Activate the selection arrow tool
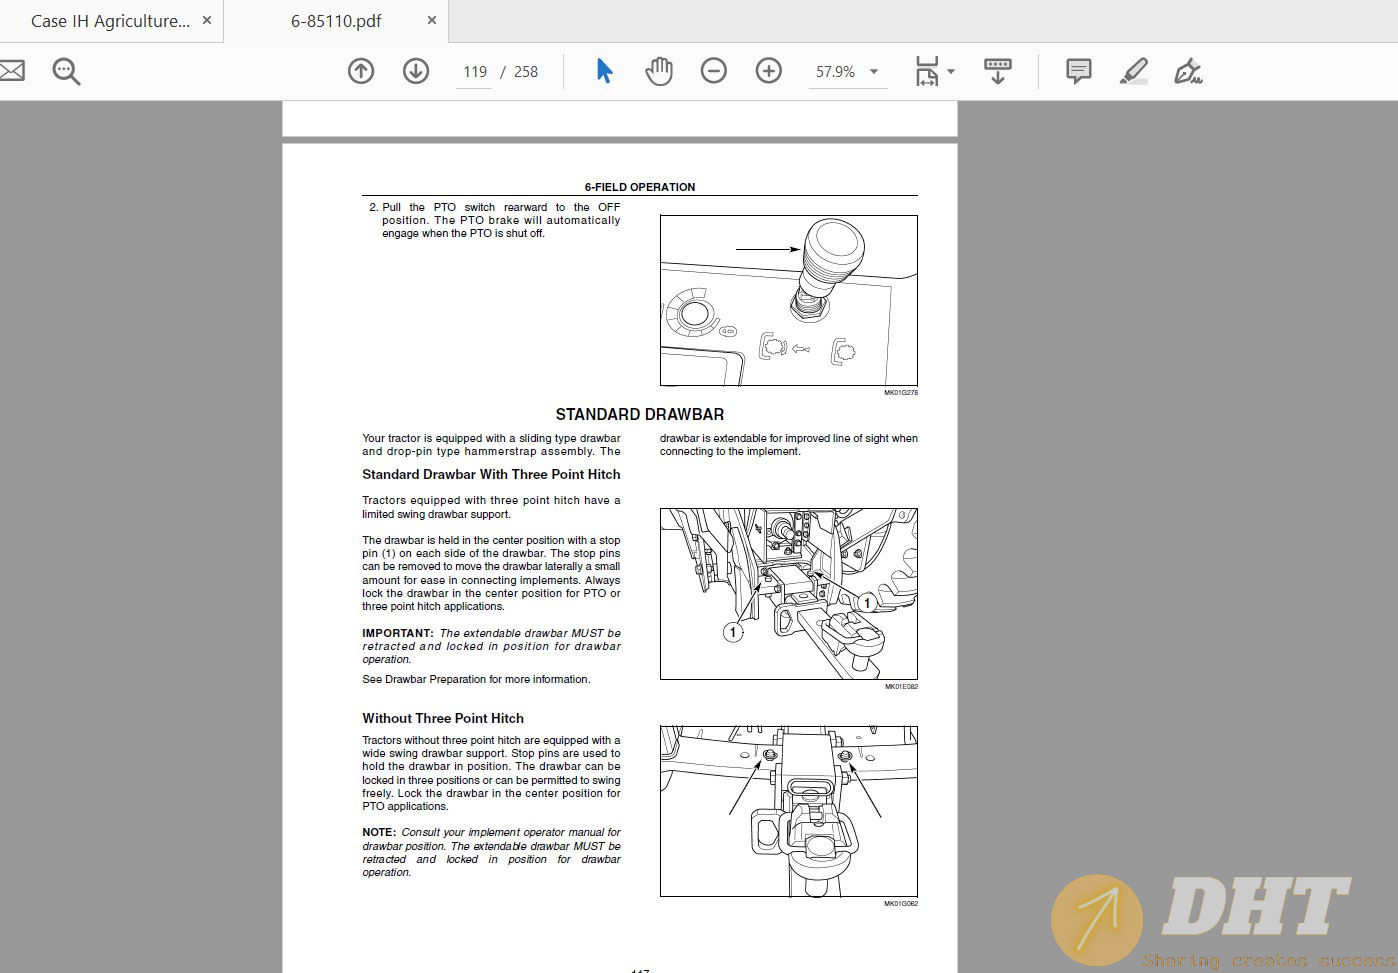The width and height of the screenshot is (1398, 973). (x=604, y=71)
